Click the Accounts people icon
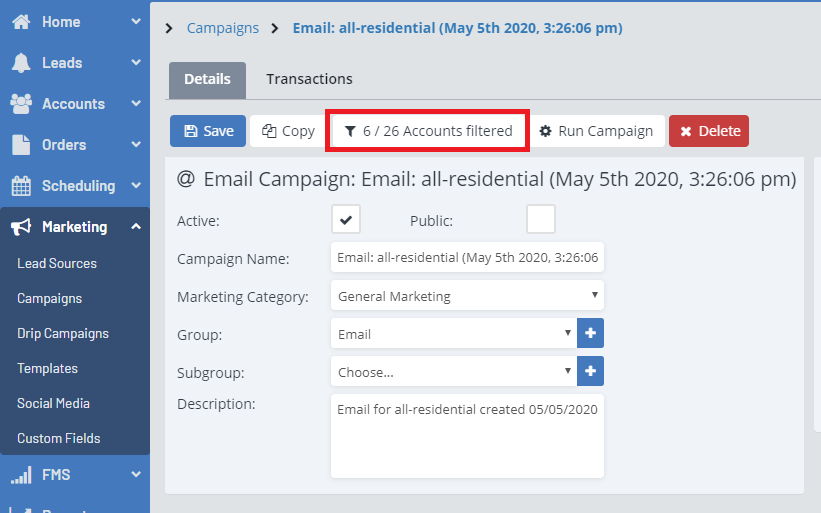This screenshot has height=513, width=821. pyautogui.click(x=21, y=104)
